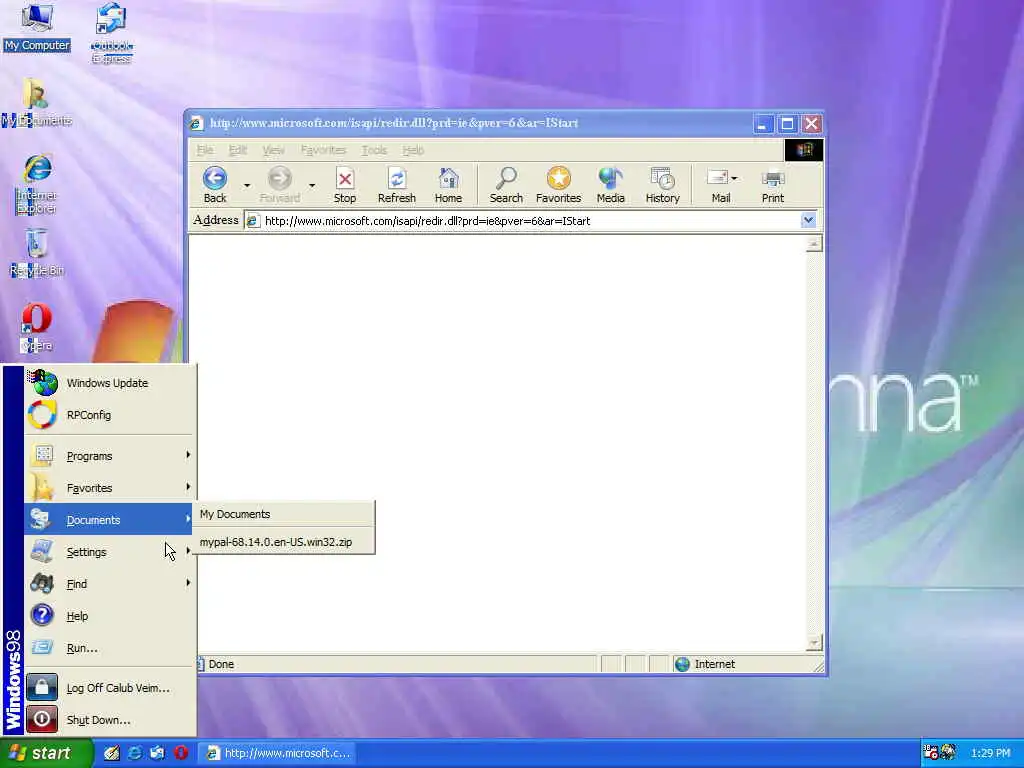Select Outlook Express desktop icon

tap(111, 33)
